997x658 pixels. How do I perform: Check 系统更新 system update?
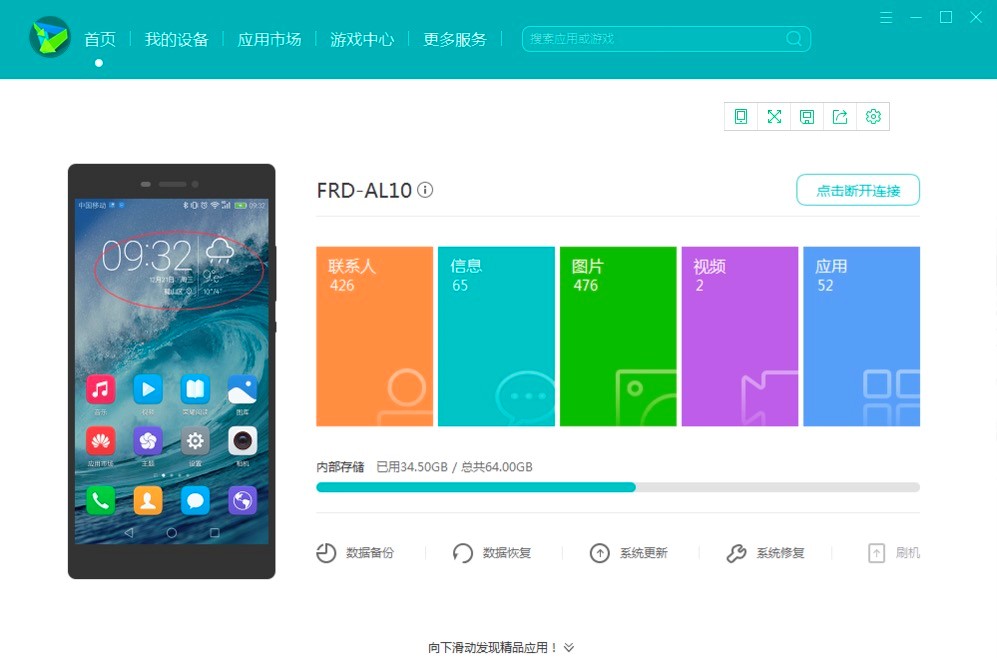coord(629,552)
